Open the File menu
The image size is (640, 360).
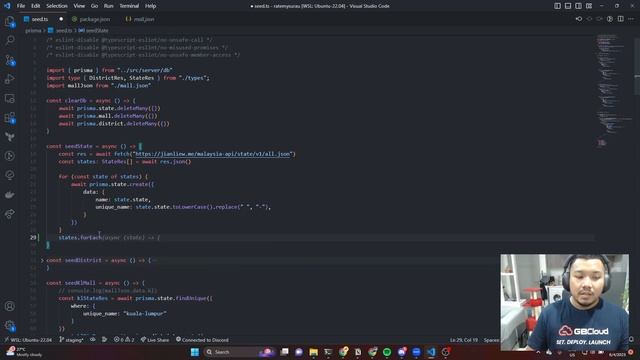[x=21, y=6]
